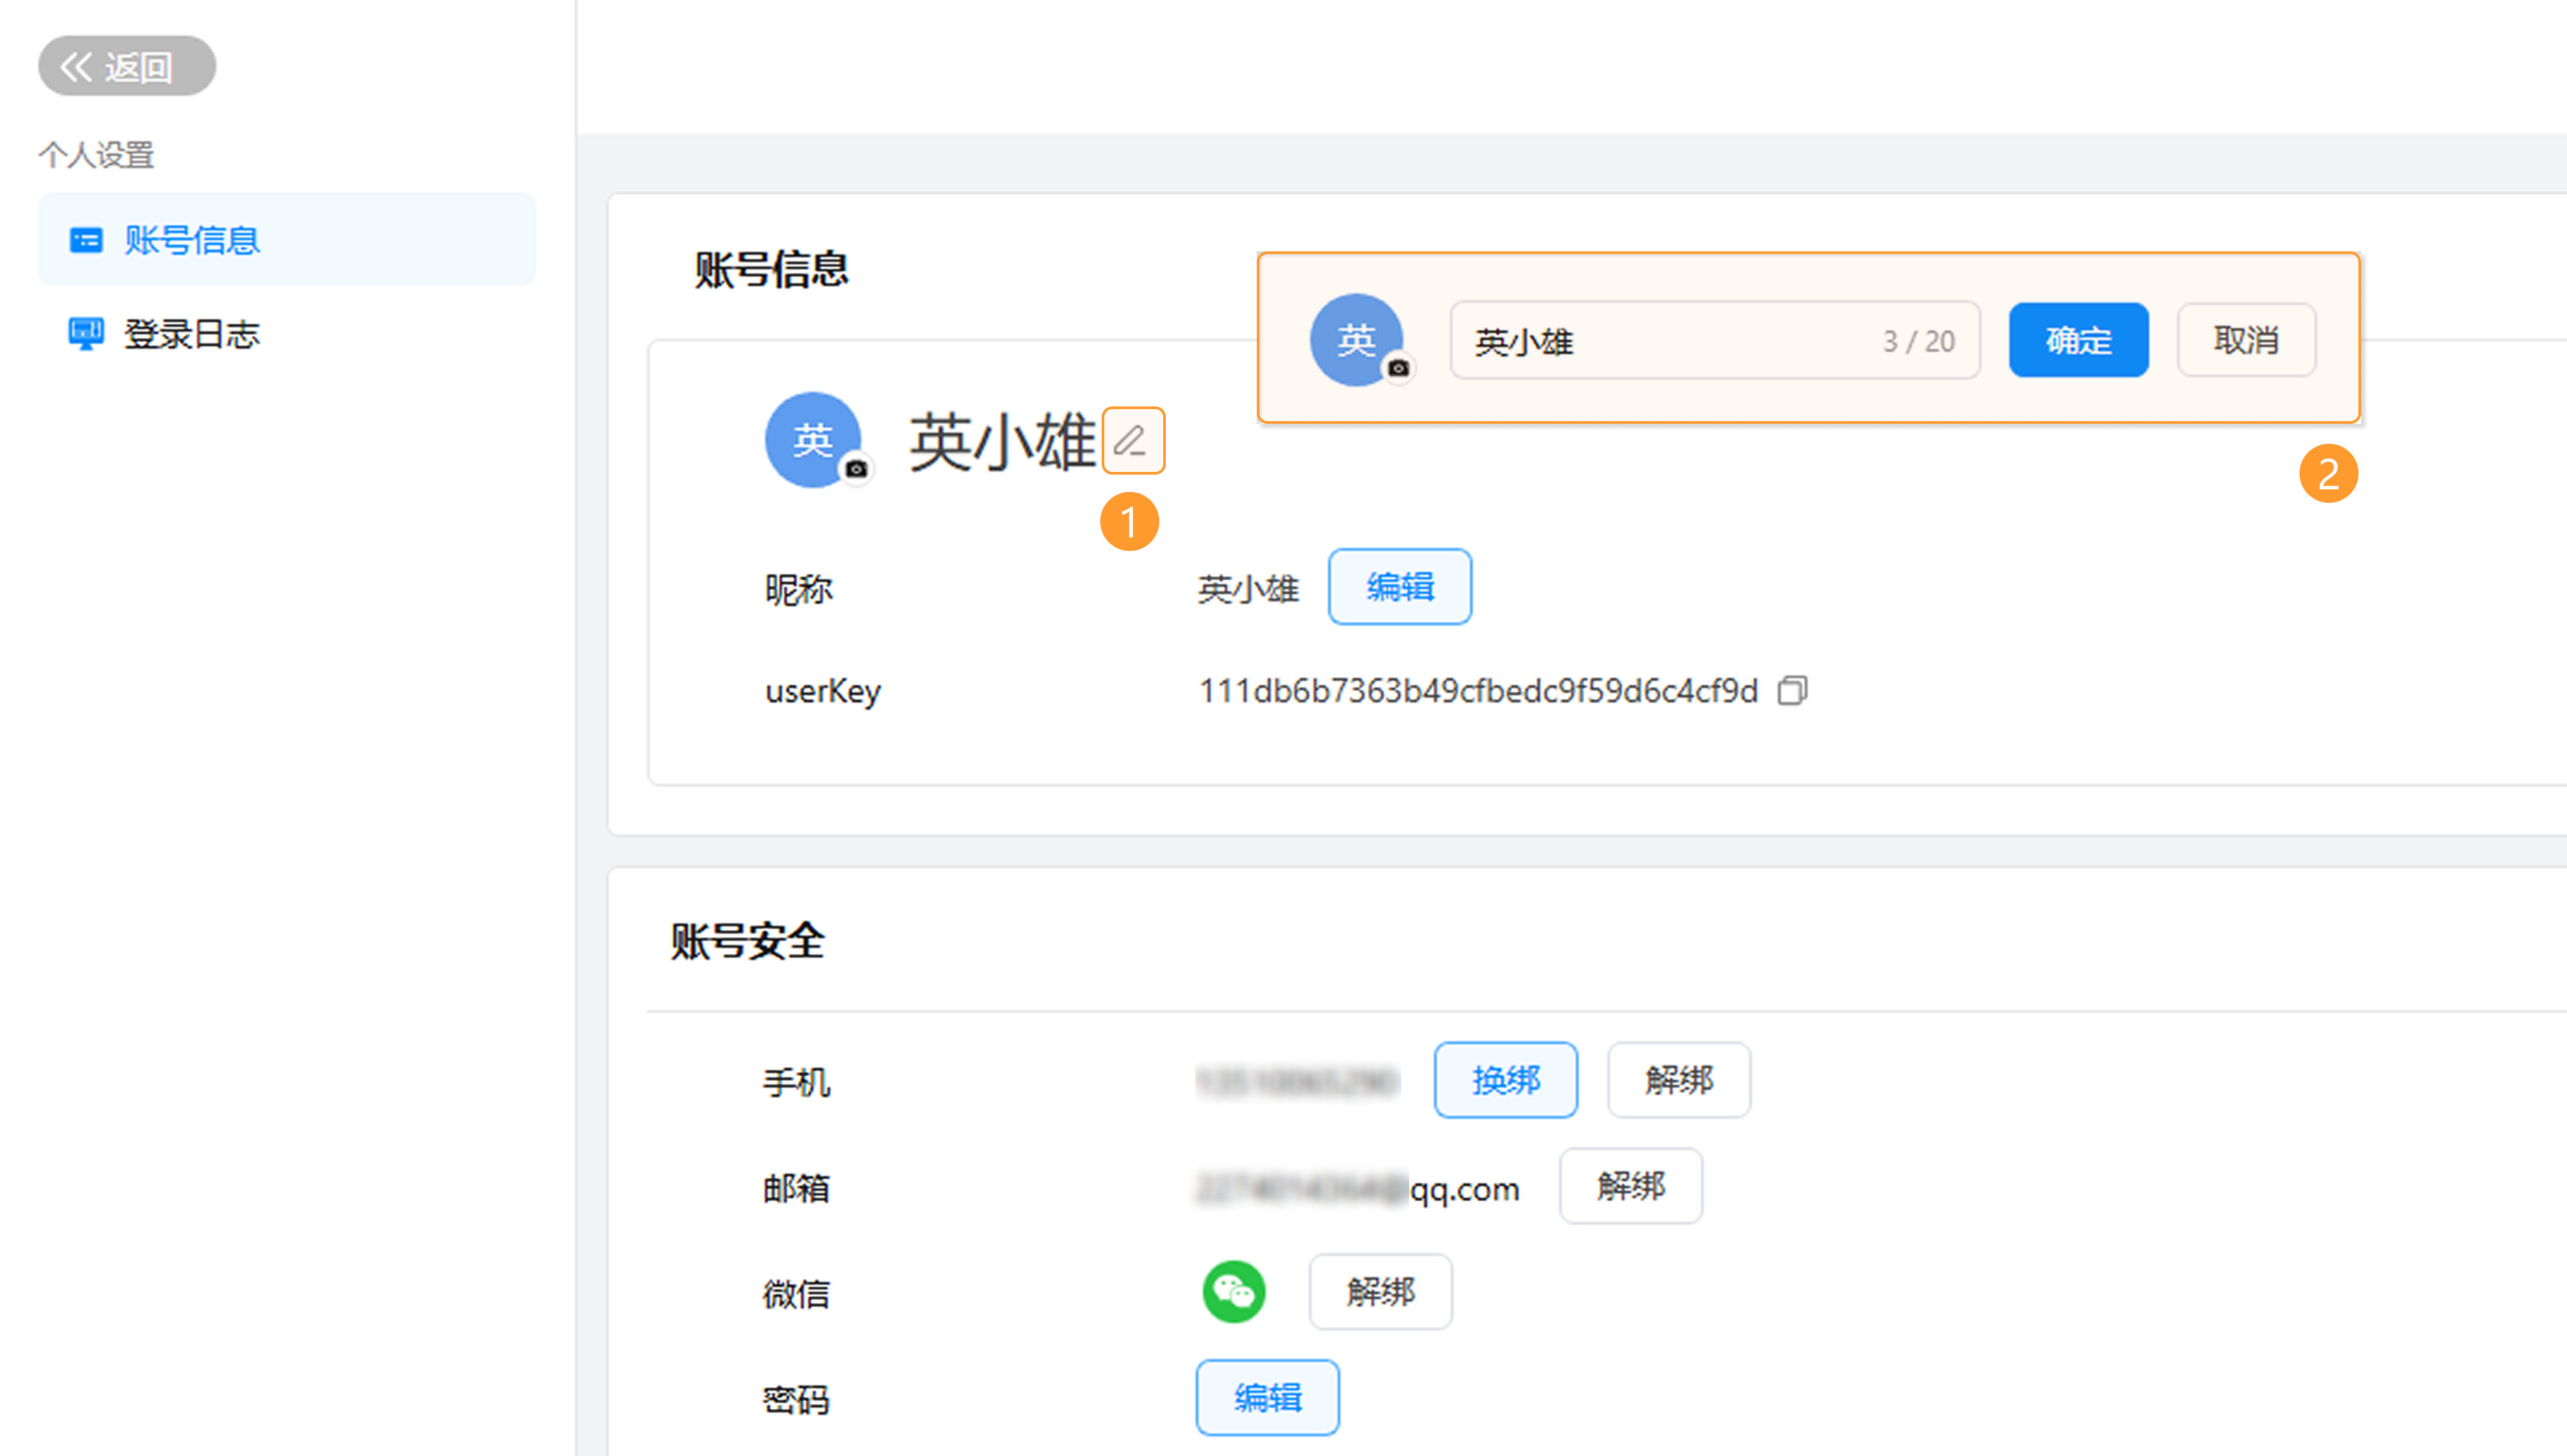Cancel name editing with 取消
This screenshot has height=1456, width=2567.
2246,340
